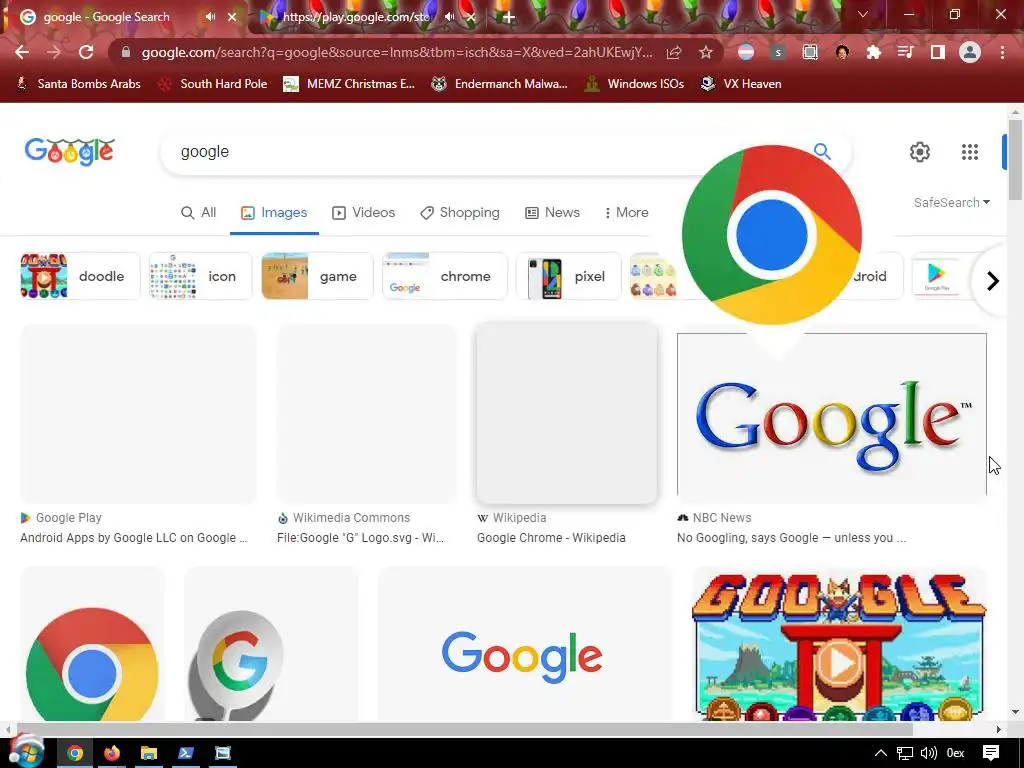Viewport: 1024px width, 768px height.
Task: Open the tab search chevron in title bar
Action: 863,14
